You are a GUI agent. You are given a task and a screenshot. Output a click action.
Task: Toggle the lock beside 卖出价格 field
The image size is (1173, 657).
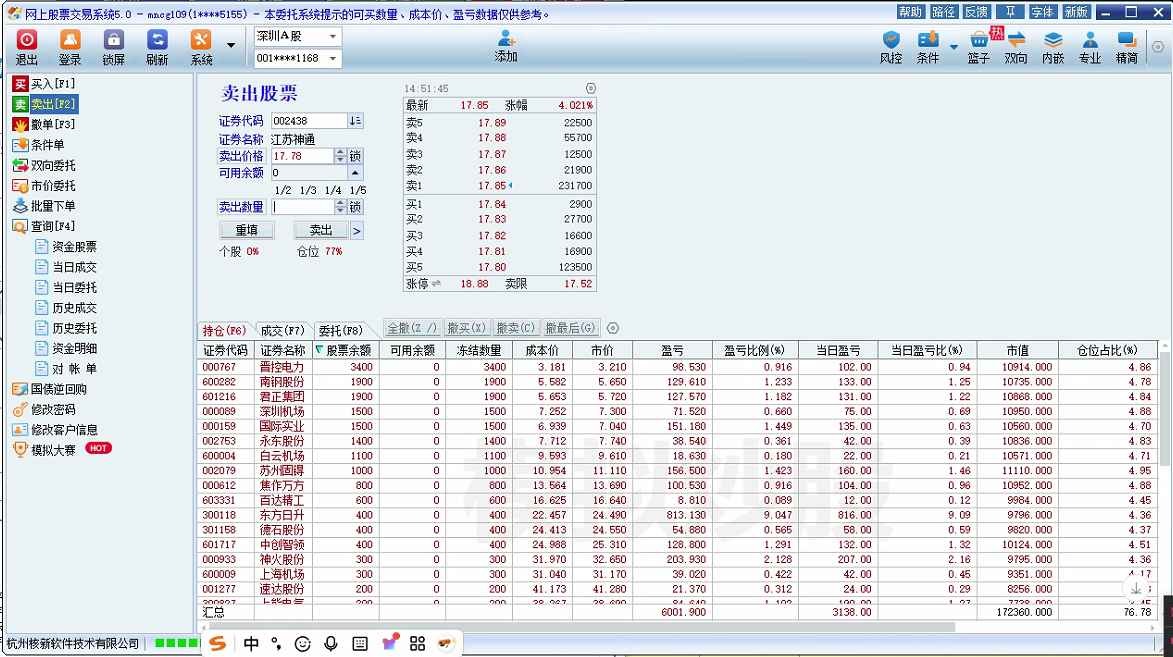tap(355, 157)
